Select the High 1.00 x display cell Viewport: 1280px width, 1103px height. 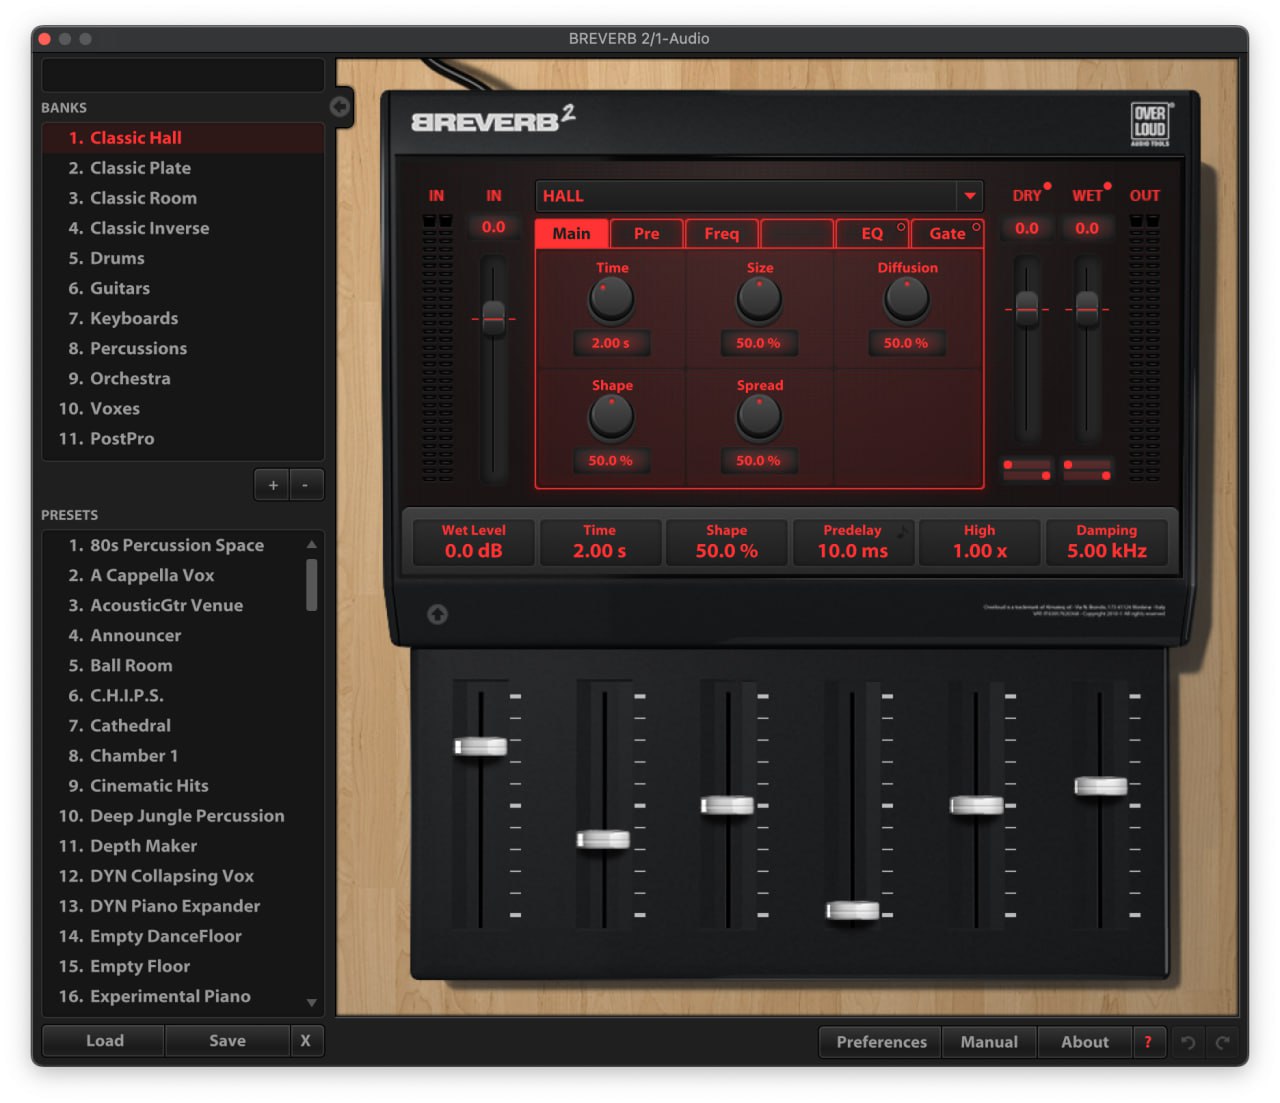(980, 542)
